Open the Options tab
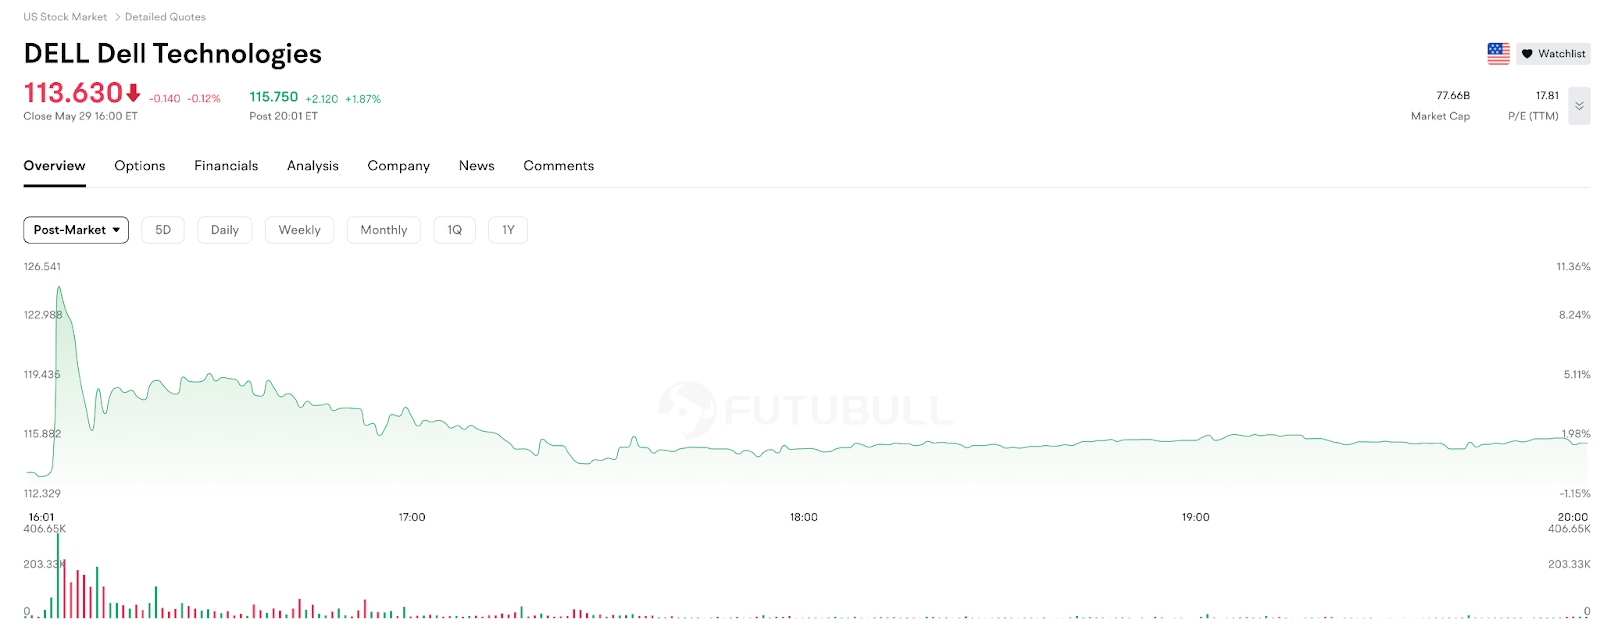The height and width of the screenshot is (634, 1600). pyautogui.click(x=139, y=165)
